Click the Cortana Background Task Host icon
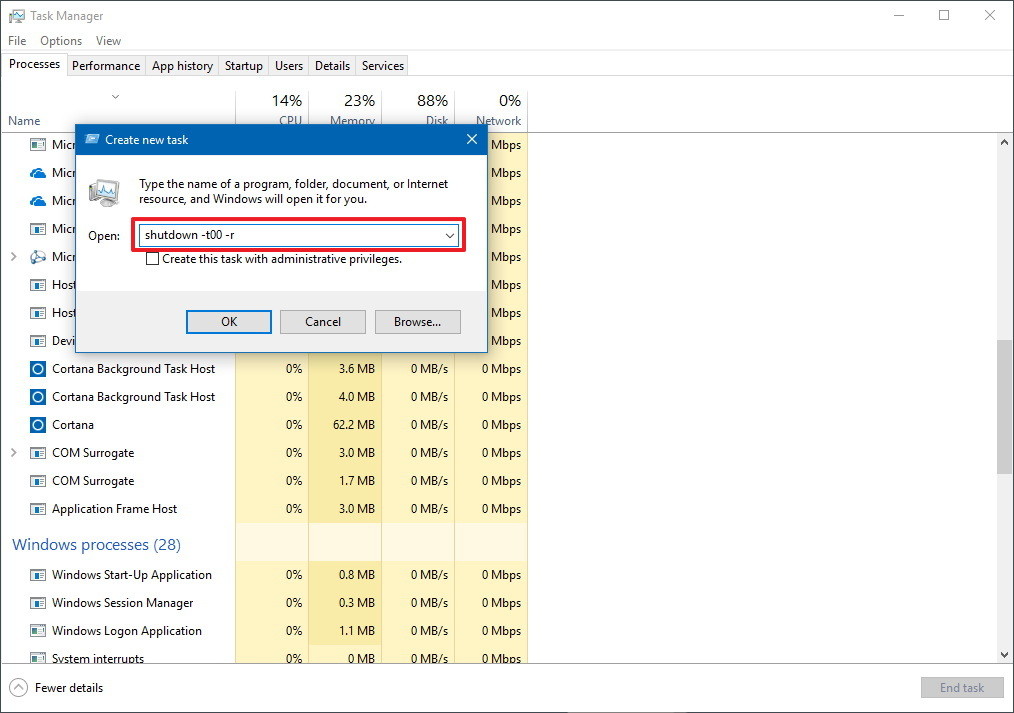The height and width of the screenshot is (713, 1014). (x=38, y=369)
